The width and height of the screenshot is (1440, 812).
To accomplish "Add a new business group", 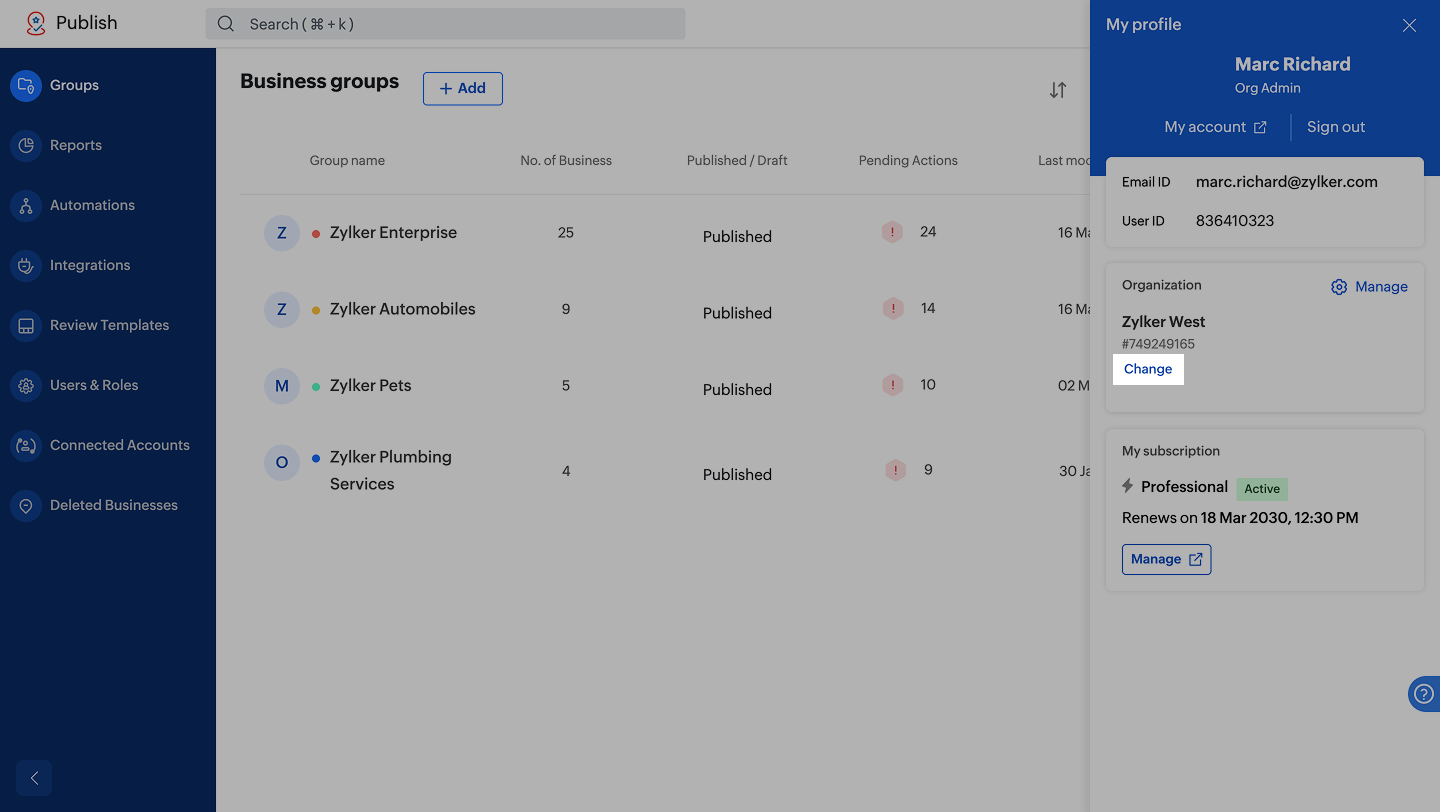I will tap(462, 88).
